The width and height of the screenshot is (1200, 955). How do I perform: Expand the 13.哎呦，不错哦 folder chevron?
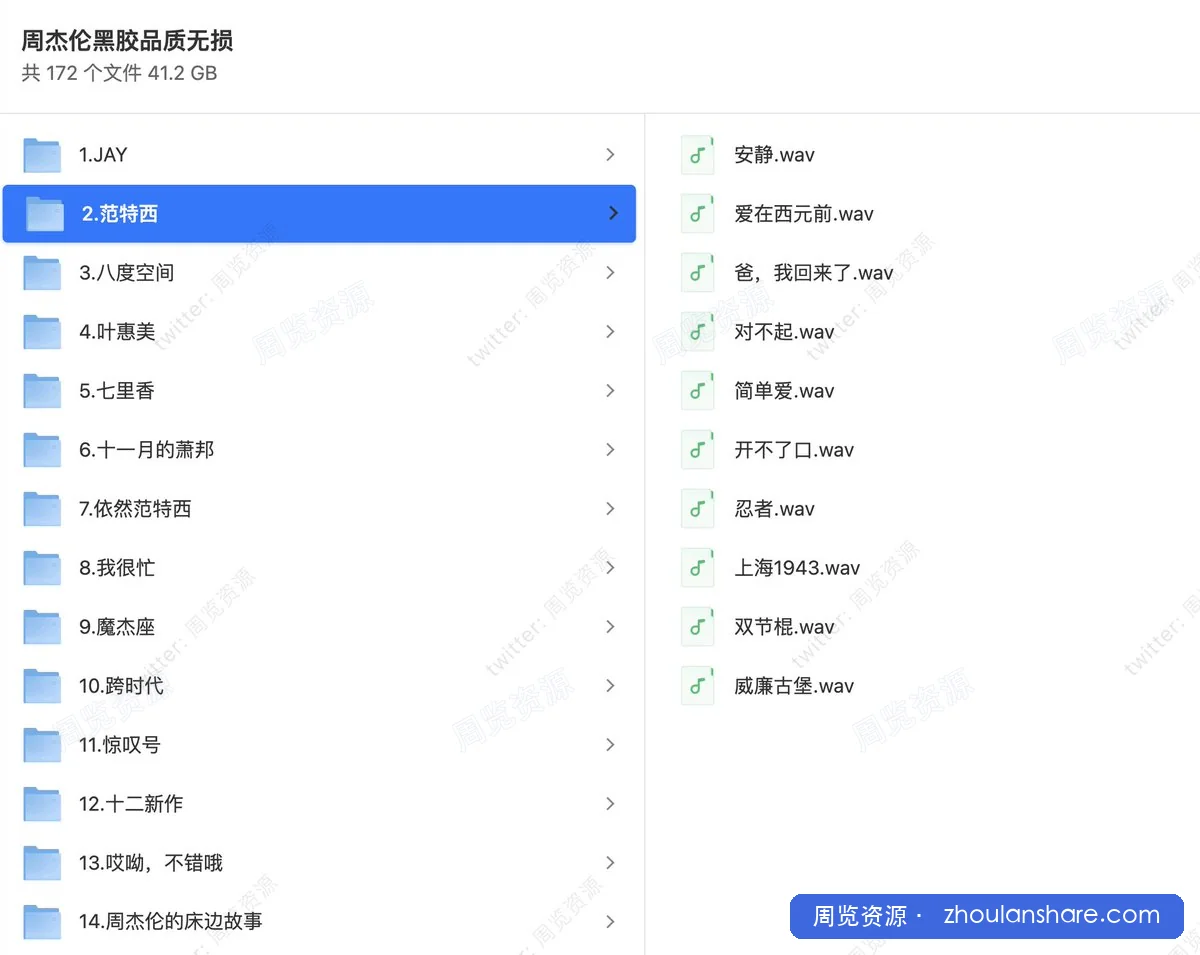[610, 863]
